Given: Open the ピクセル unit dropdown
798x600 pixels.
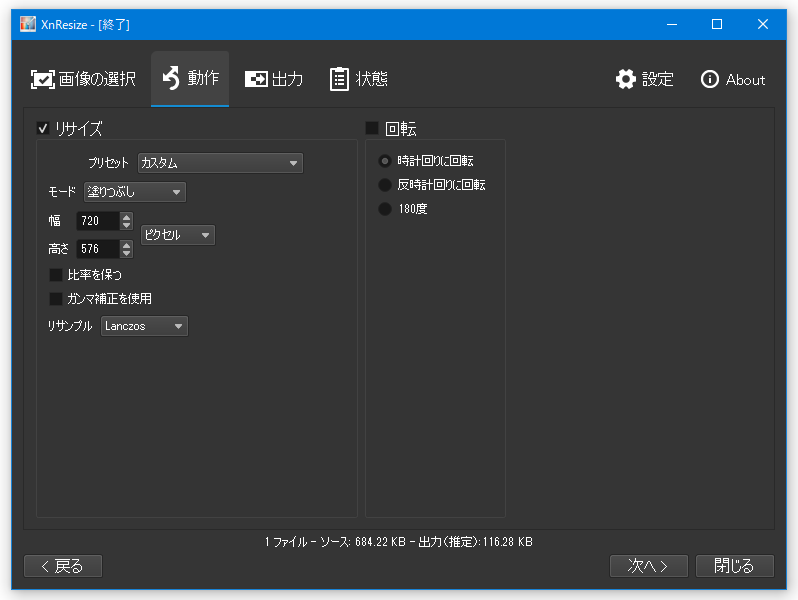Looking at the screenshot, I should coord(178,235).
